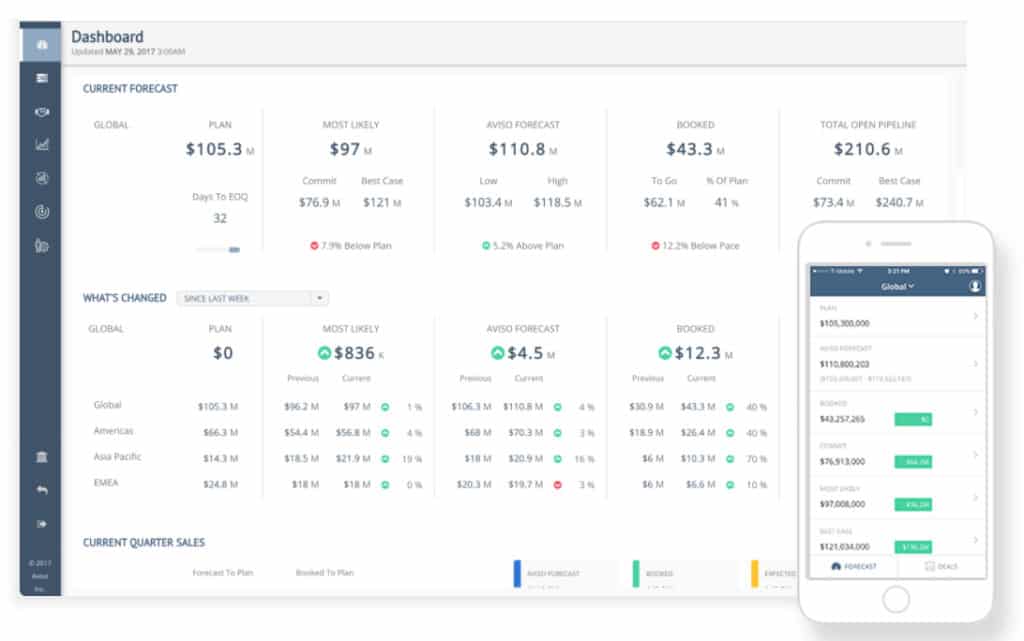Expand the Booked row chevron on phone
1024x641 pixels.
tap(975, 412)
